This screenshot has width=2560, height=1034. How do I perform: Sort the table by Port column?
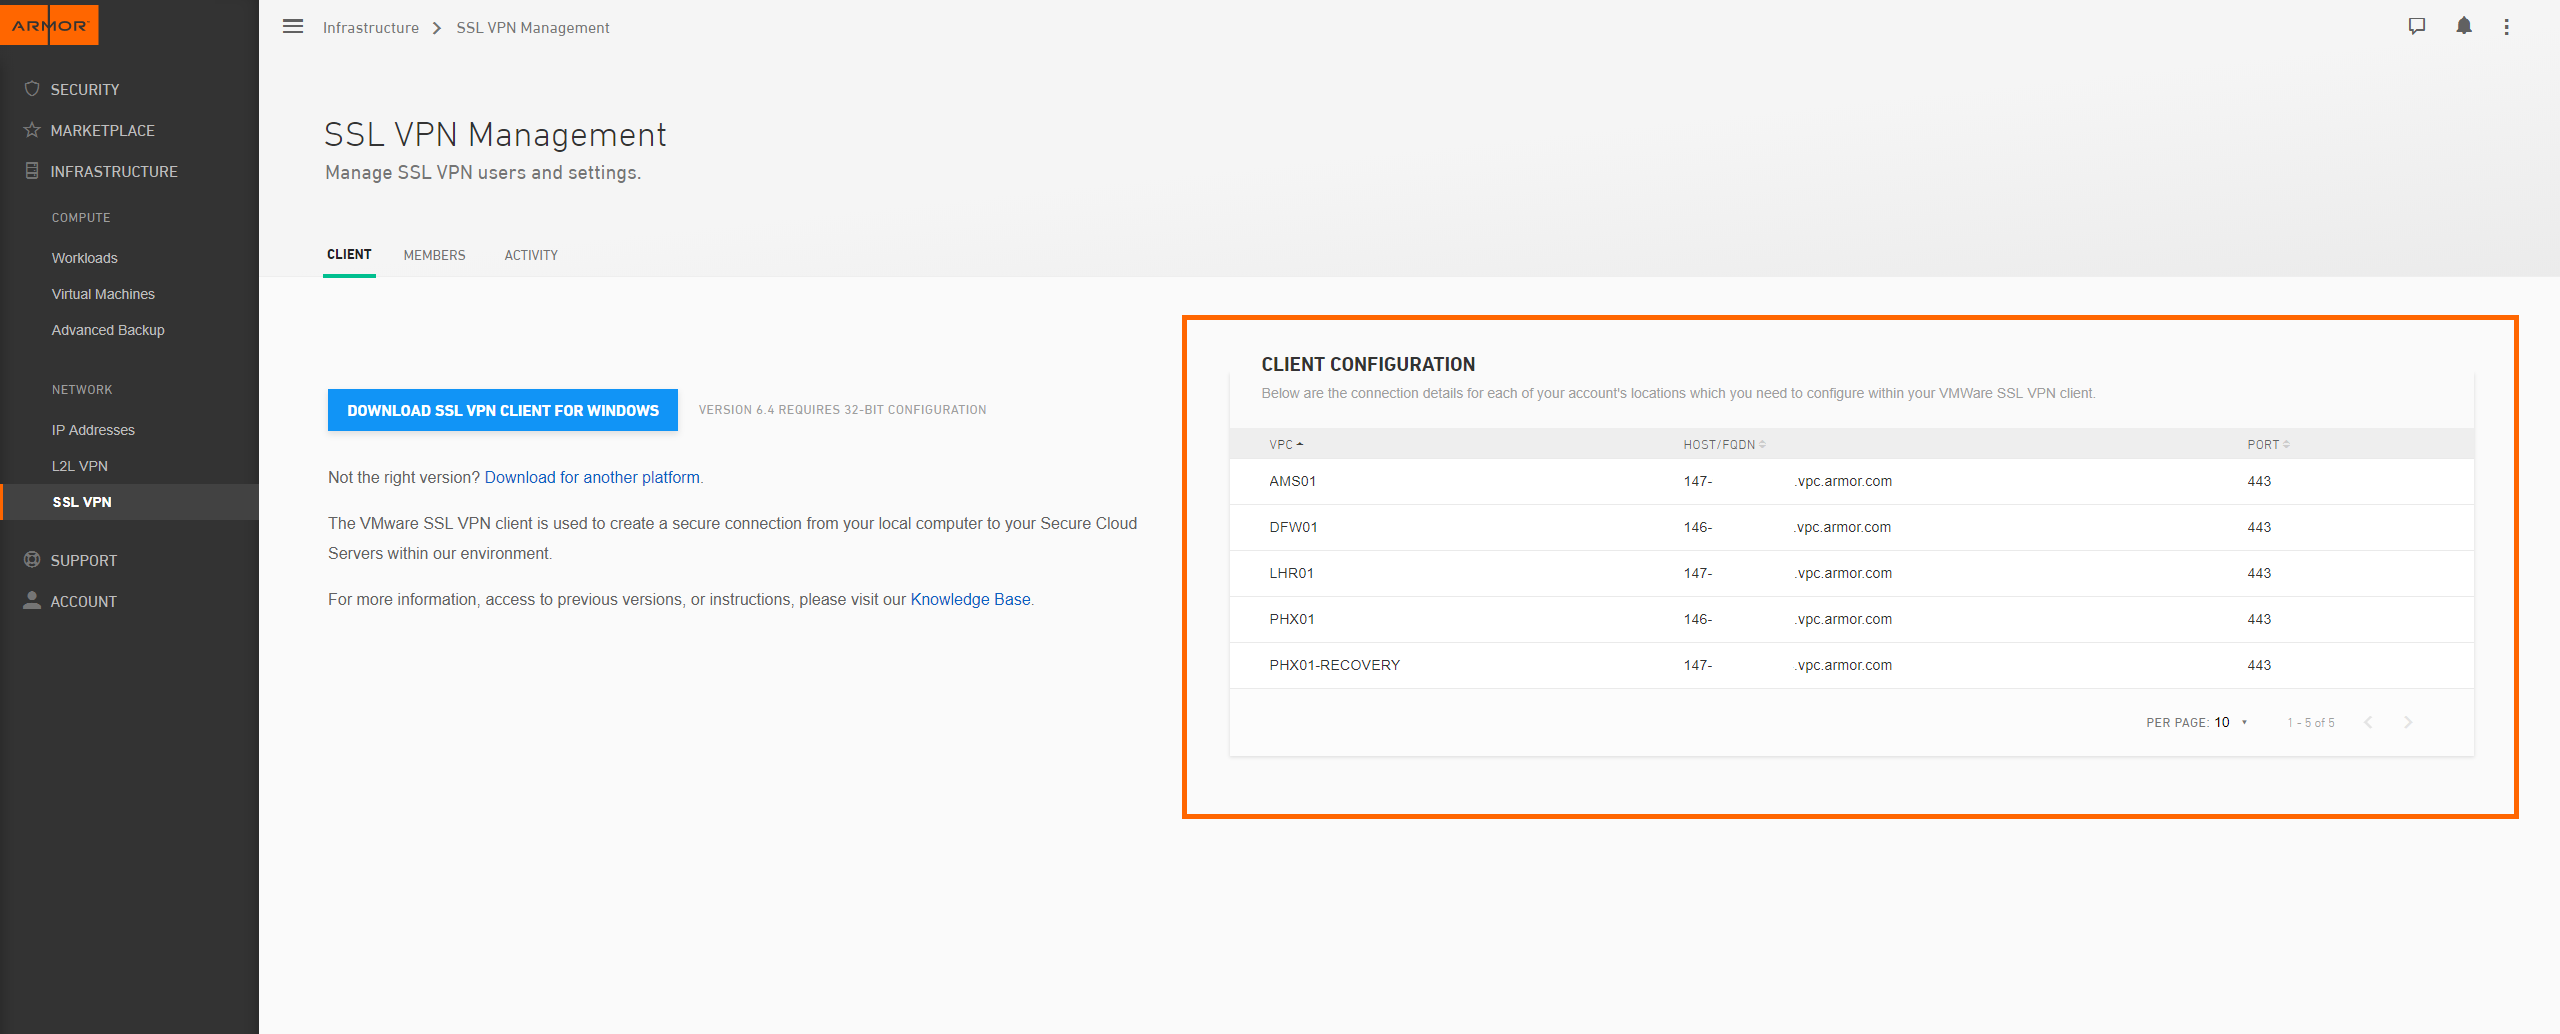click(2267, 444)
